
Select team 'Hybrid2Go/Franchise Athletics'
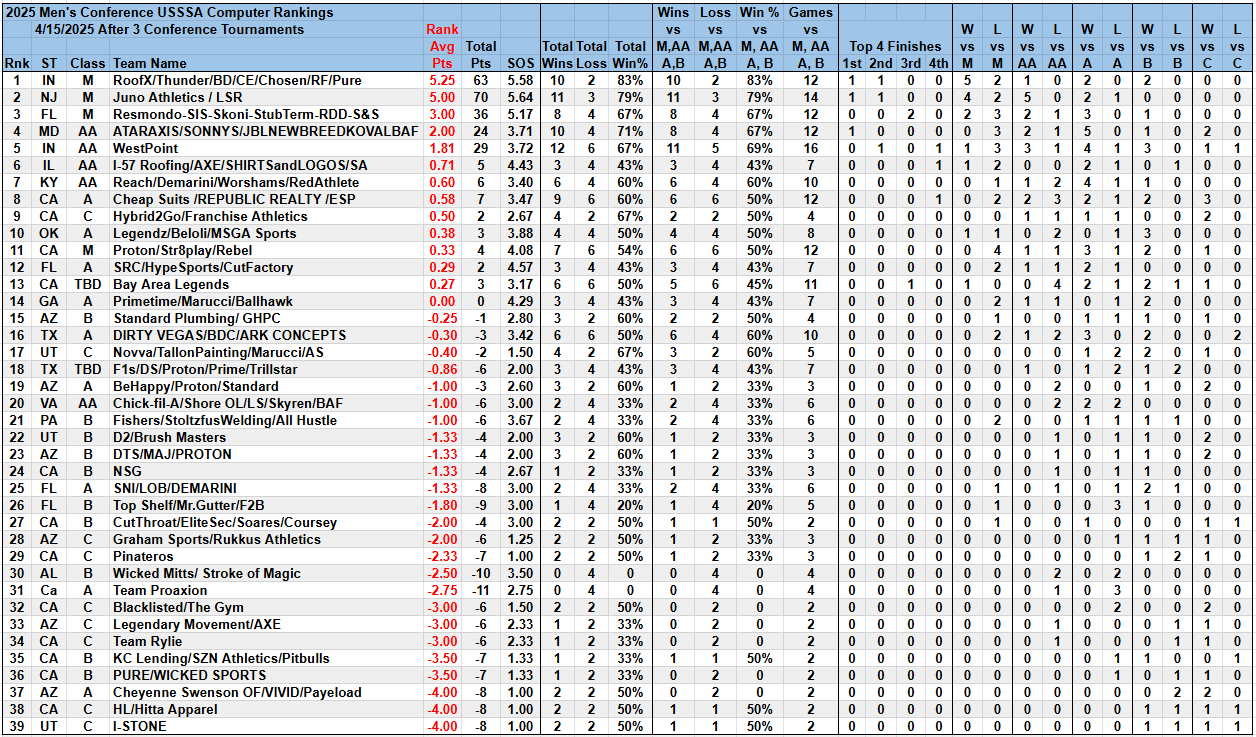[x=210, y=216]
